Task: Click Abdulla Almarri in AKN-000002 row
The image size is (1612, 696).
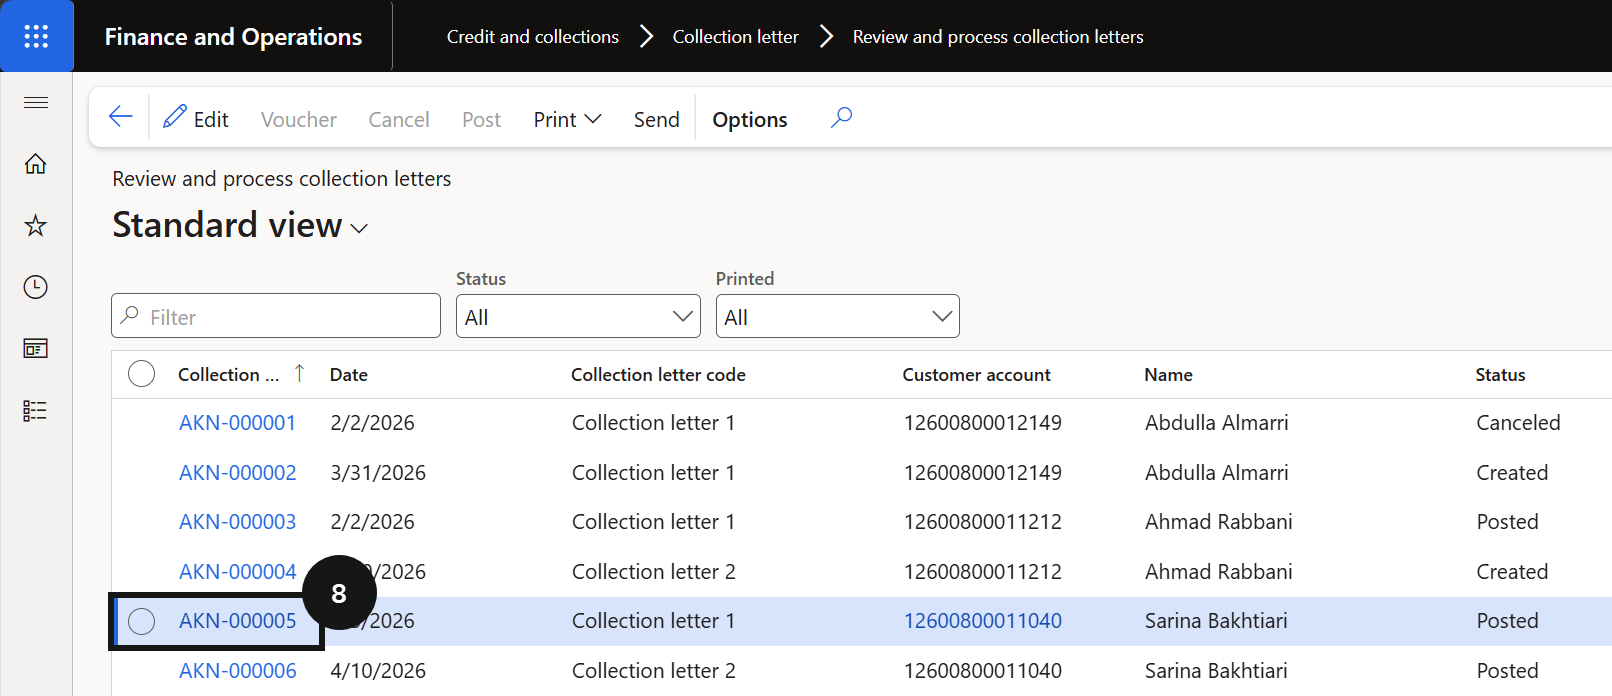Action: point(1217,473)
